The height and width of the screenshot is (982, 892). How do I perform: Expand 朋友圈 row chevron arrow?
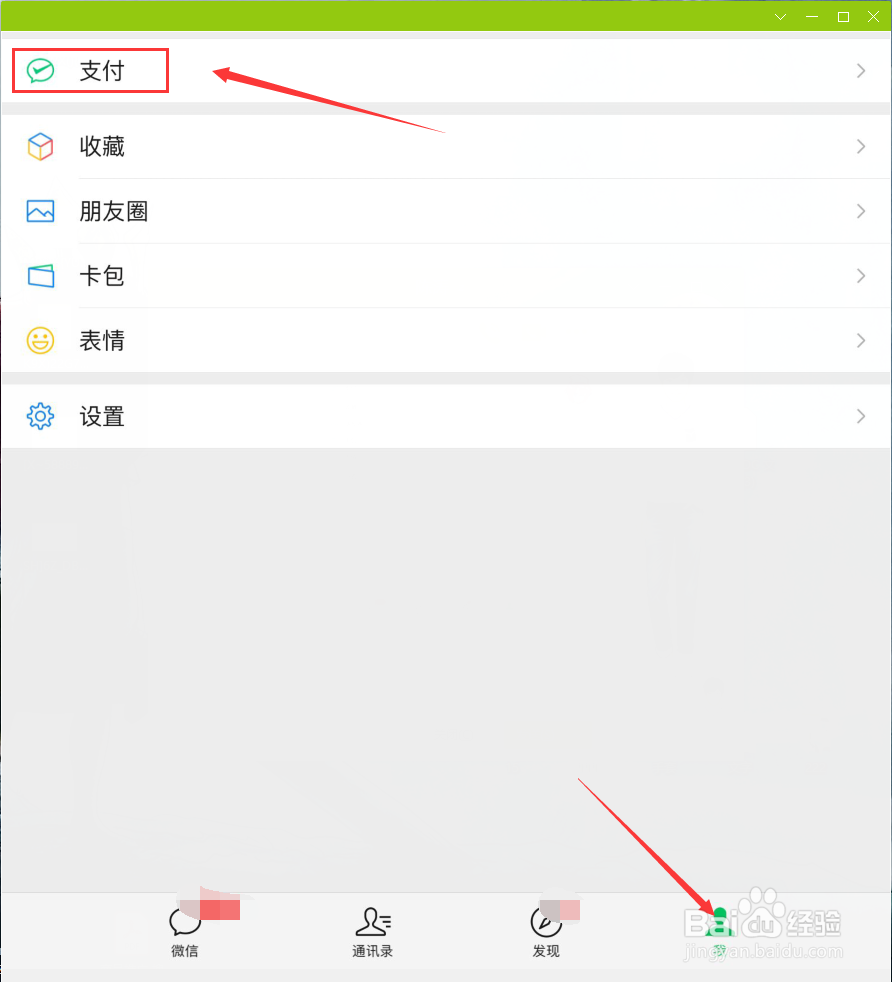point(861,211)
